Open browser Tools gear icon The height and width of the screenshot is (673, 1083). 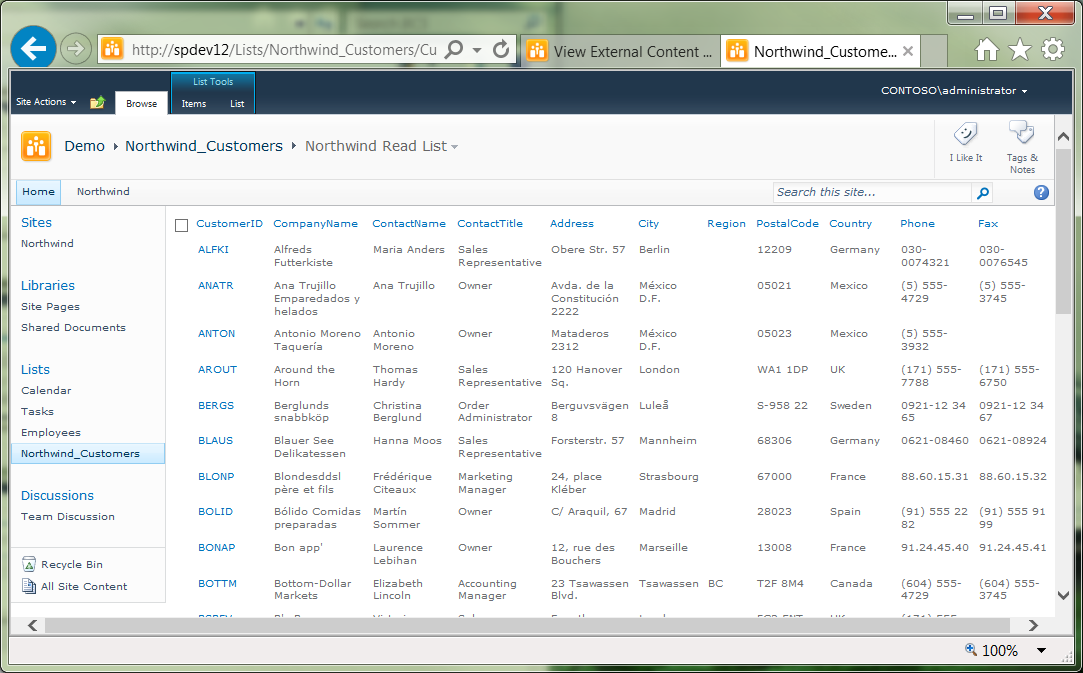(x=1053, y=49)
